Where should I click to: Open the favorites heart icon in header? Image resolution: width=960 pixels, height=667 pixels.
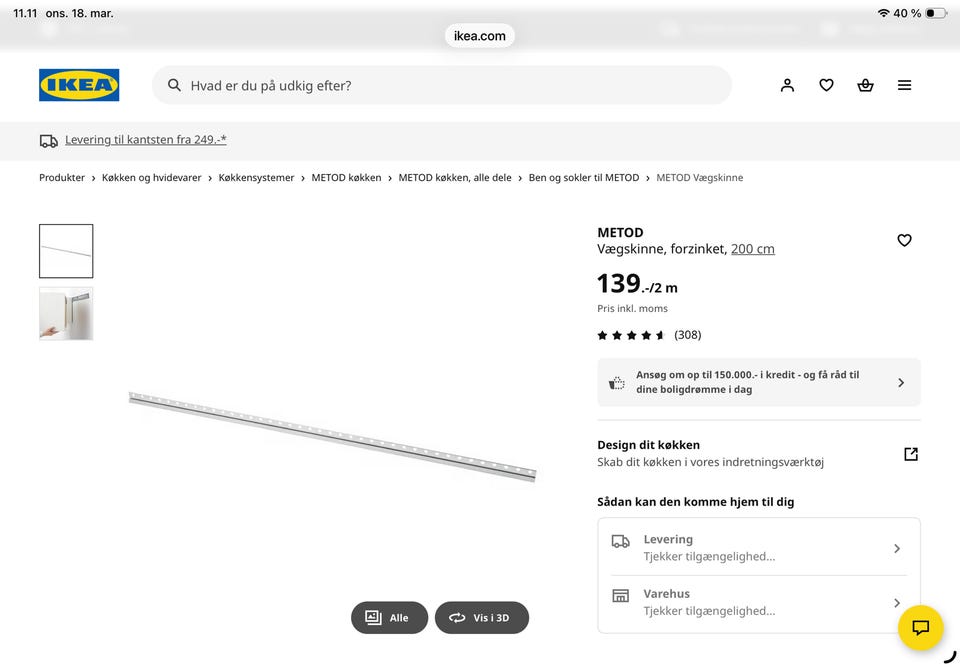click(826, 85)
